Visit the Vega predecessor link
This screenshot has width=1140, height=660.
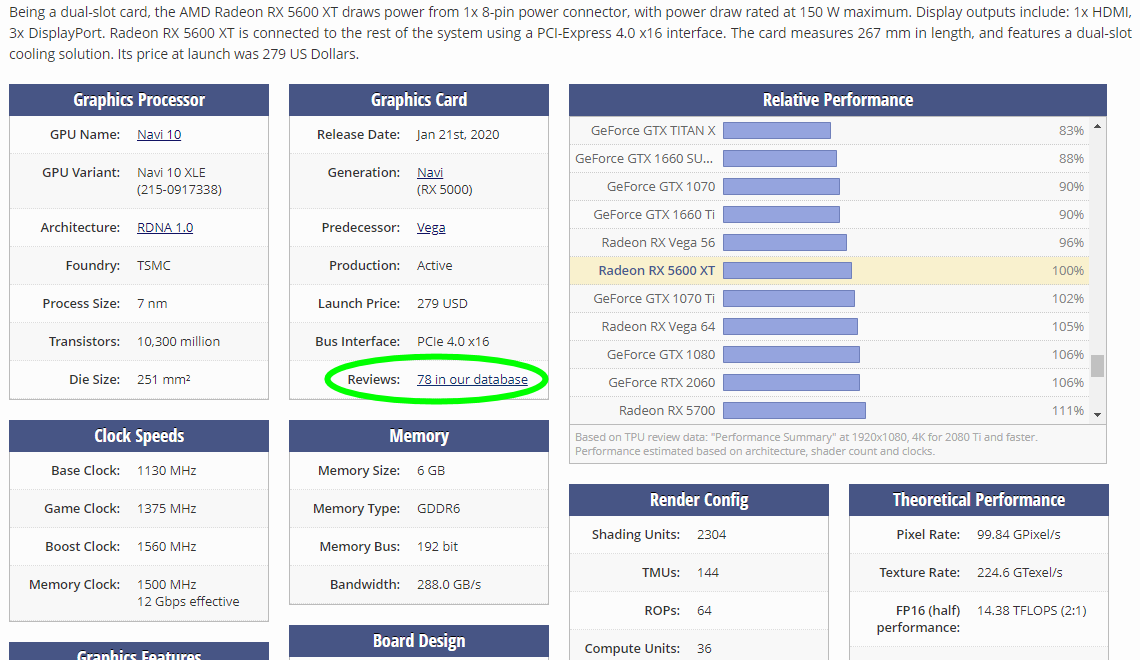431,228
